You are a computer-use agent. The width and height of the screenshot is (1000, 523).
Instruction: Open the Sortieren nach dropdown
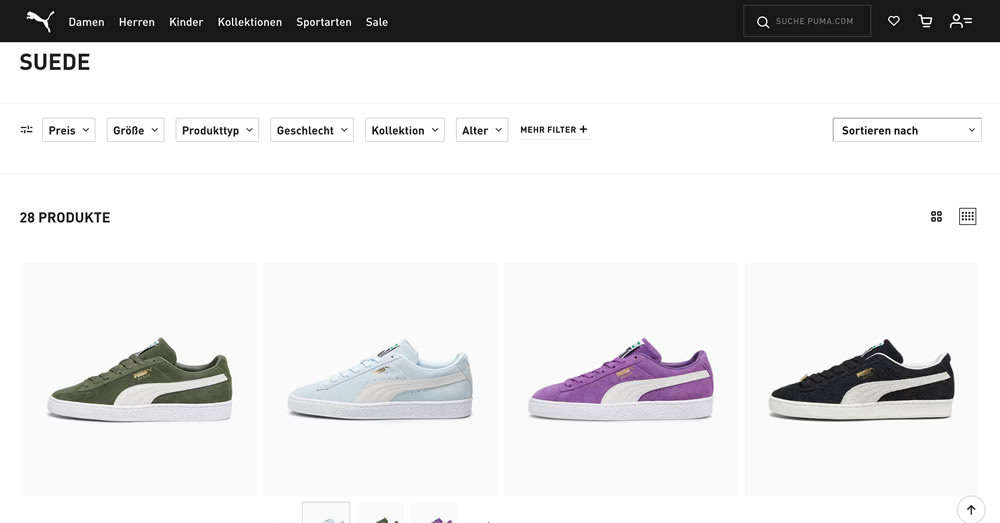point(907,130)
